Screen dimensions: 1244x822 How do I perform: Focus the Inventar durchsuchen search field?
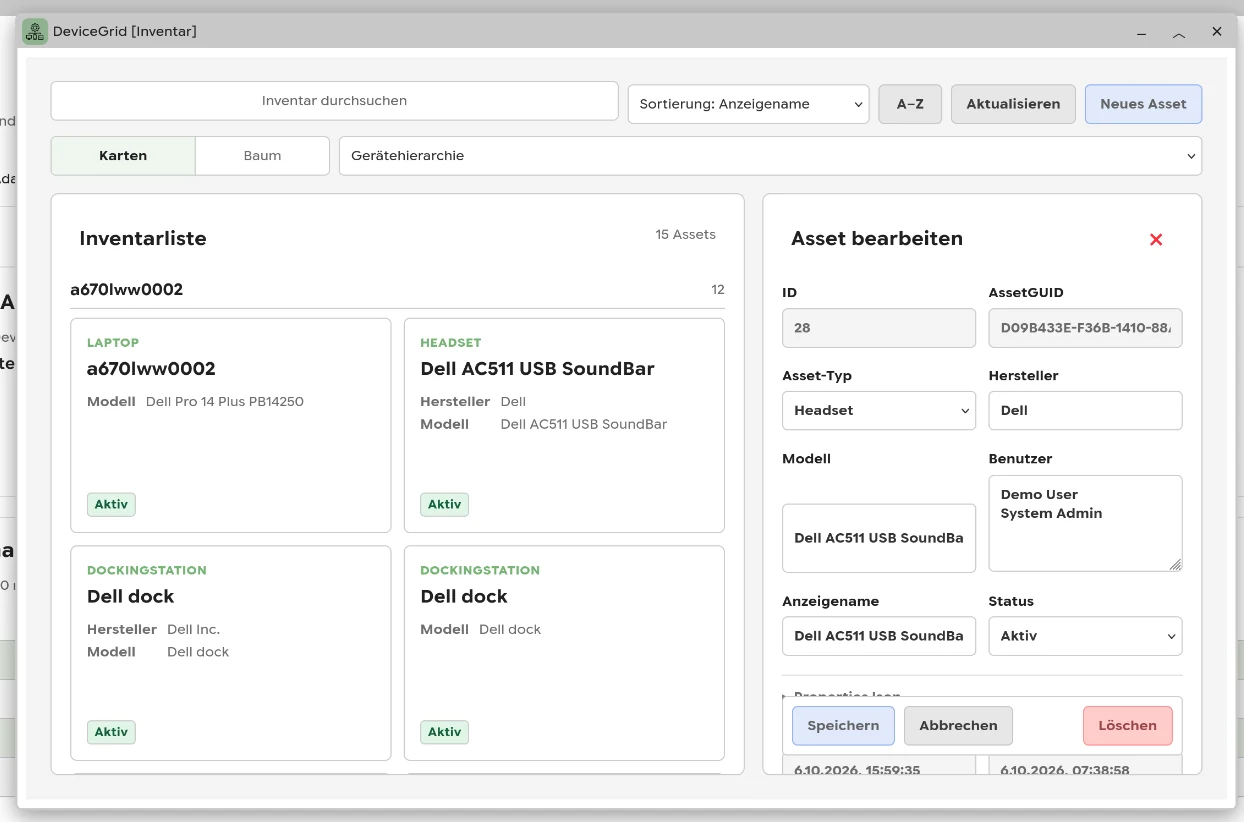(x=334, y=101)
